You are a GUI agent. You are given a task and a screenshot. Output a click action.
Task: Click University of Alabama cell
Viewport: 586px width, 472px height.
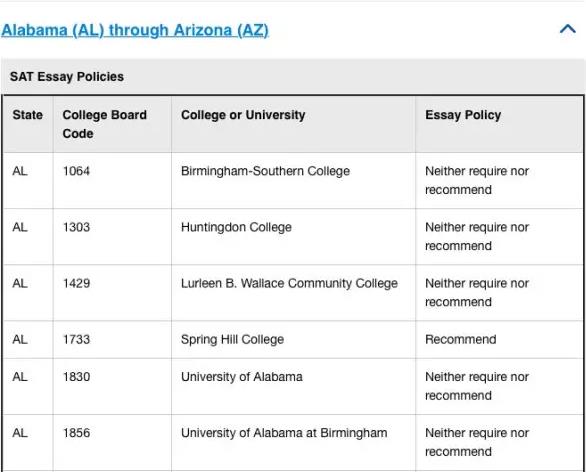point(293,386)
